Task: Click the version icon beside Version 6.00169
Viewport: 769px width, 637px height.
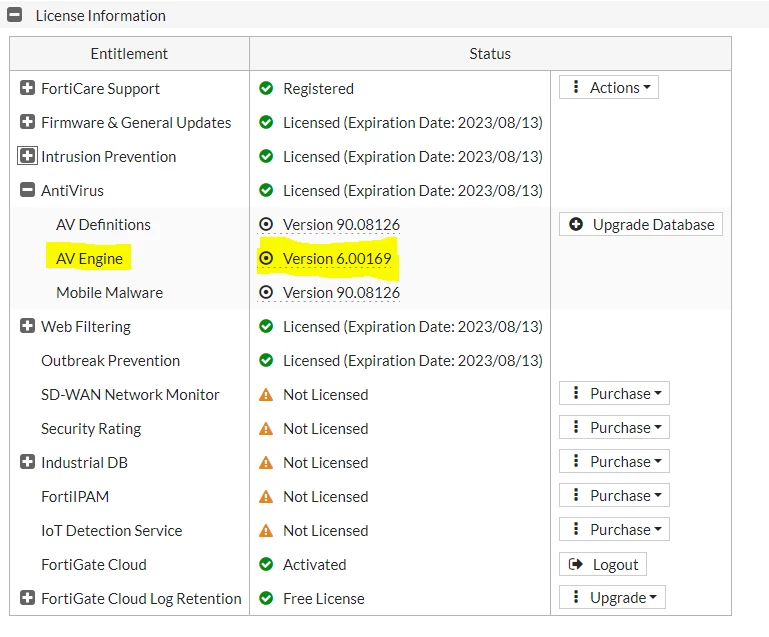Action: (x=266, y=258)
